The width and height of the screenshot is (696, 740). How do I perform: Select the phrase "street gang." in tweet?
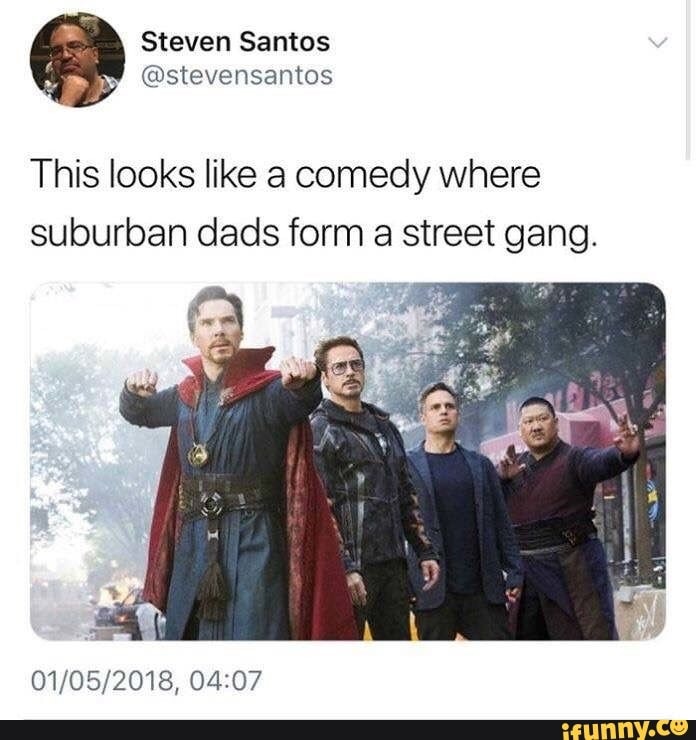(499, 235)
